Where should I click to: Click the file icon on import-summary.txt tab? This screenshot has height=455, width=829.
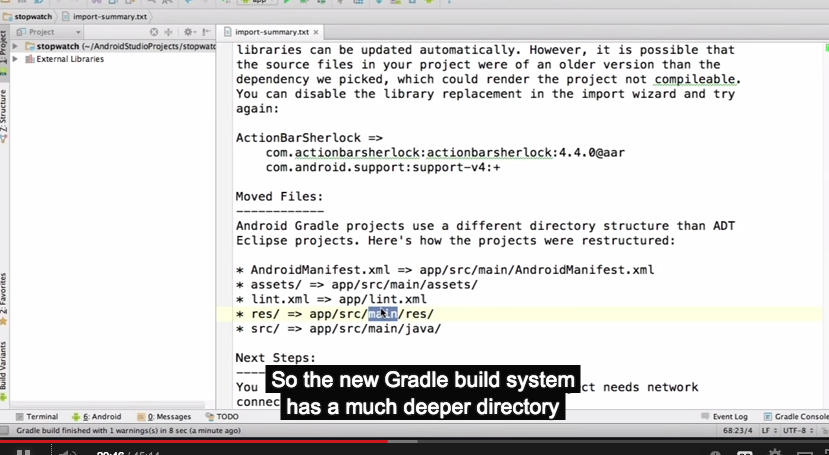click(x=228, y=32)
